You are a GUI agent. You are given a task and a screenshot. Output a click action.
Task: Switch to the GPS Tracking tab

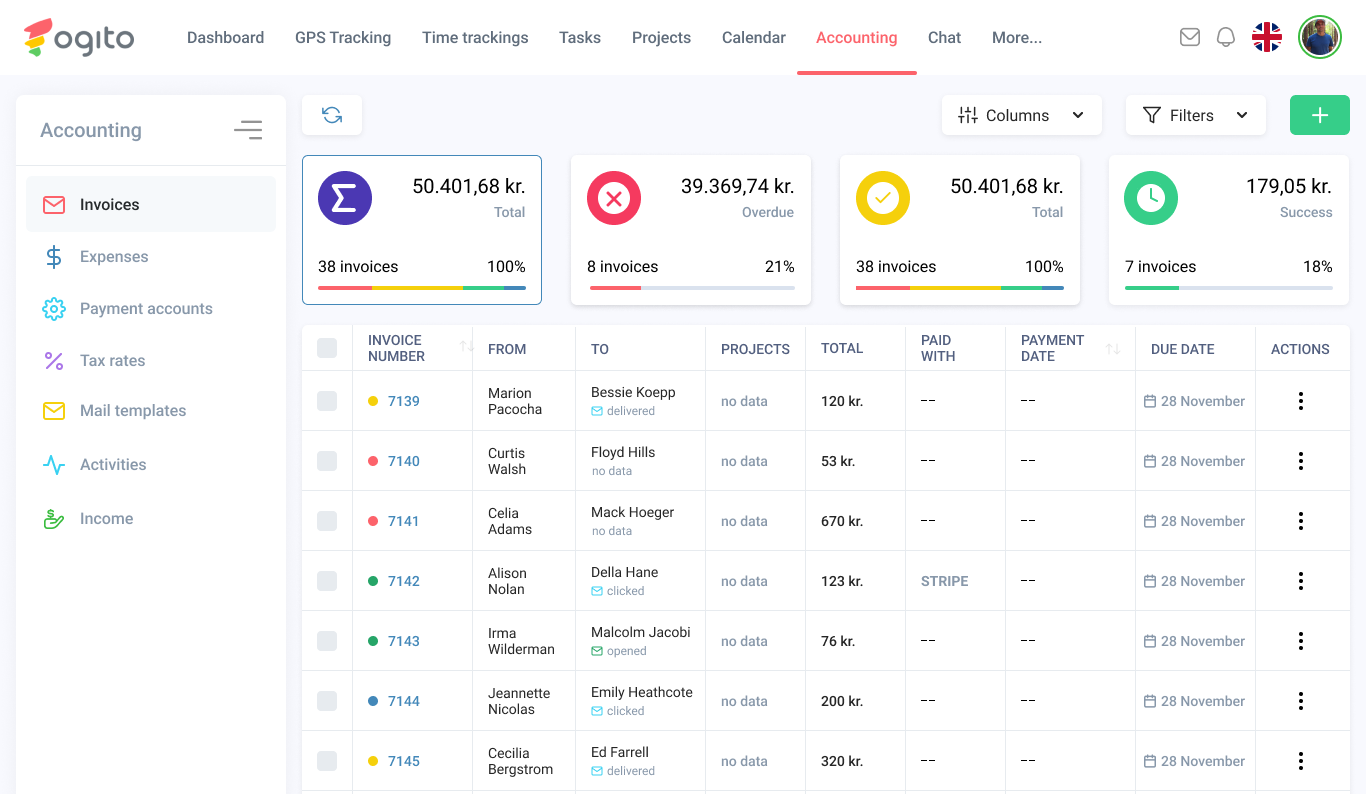[x=342, y=38]
